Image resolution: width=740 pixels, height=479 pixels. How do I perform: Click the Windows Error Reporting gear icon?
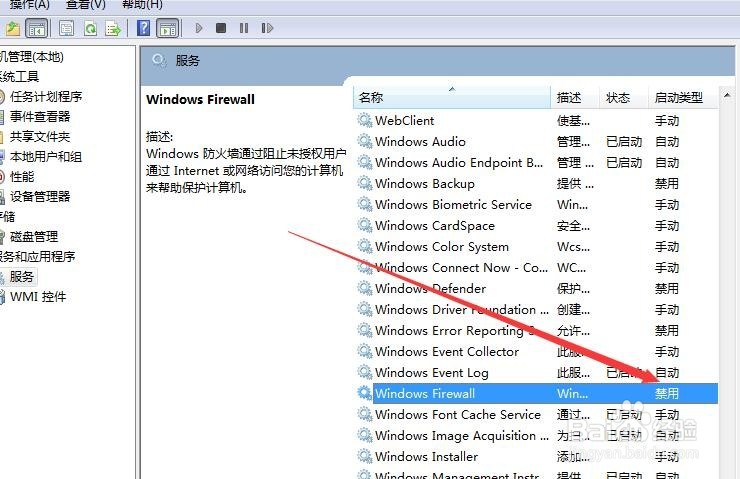coord(364,330)
